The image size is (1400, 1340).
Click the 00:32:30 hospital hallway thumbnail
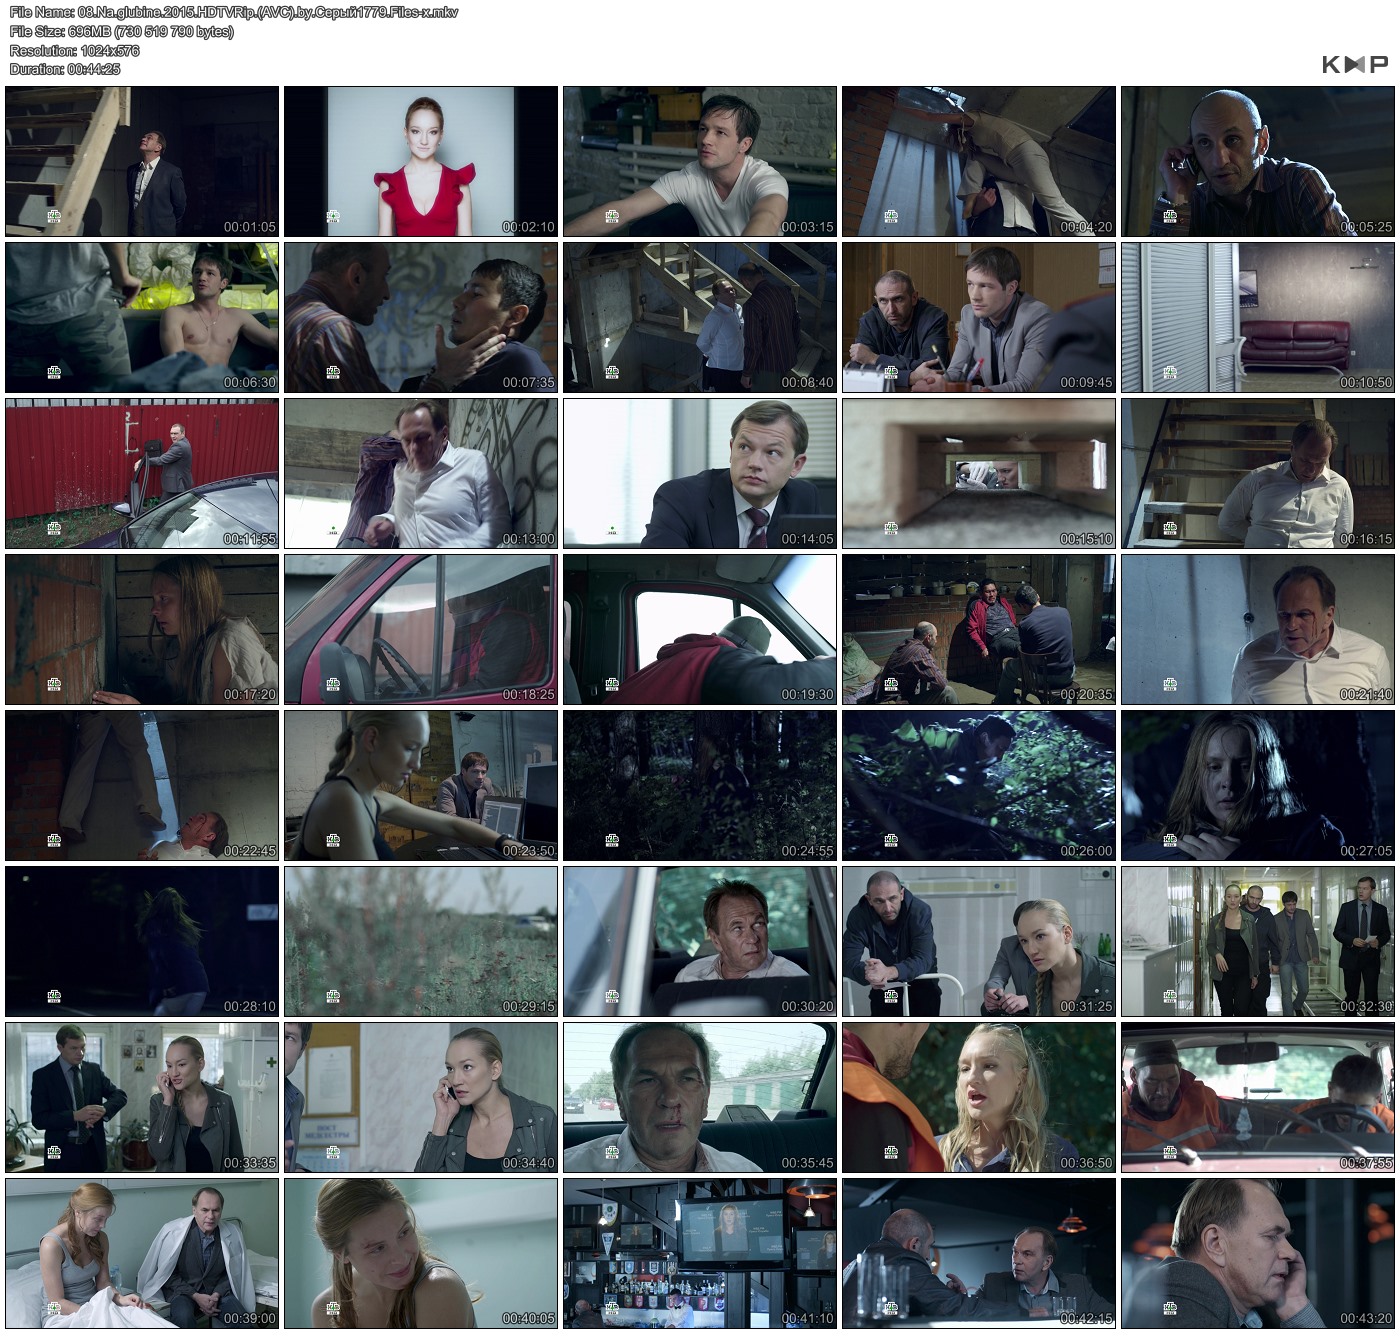pos(1257,941)
